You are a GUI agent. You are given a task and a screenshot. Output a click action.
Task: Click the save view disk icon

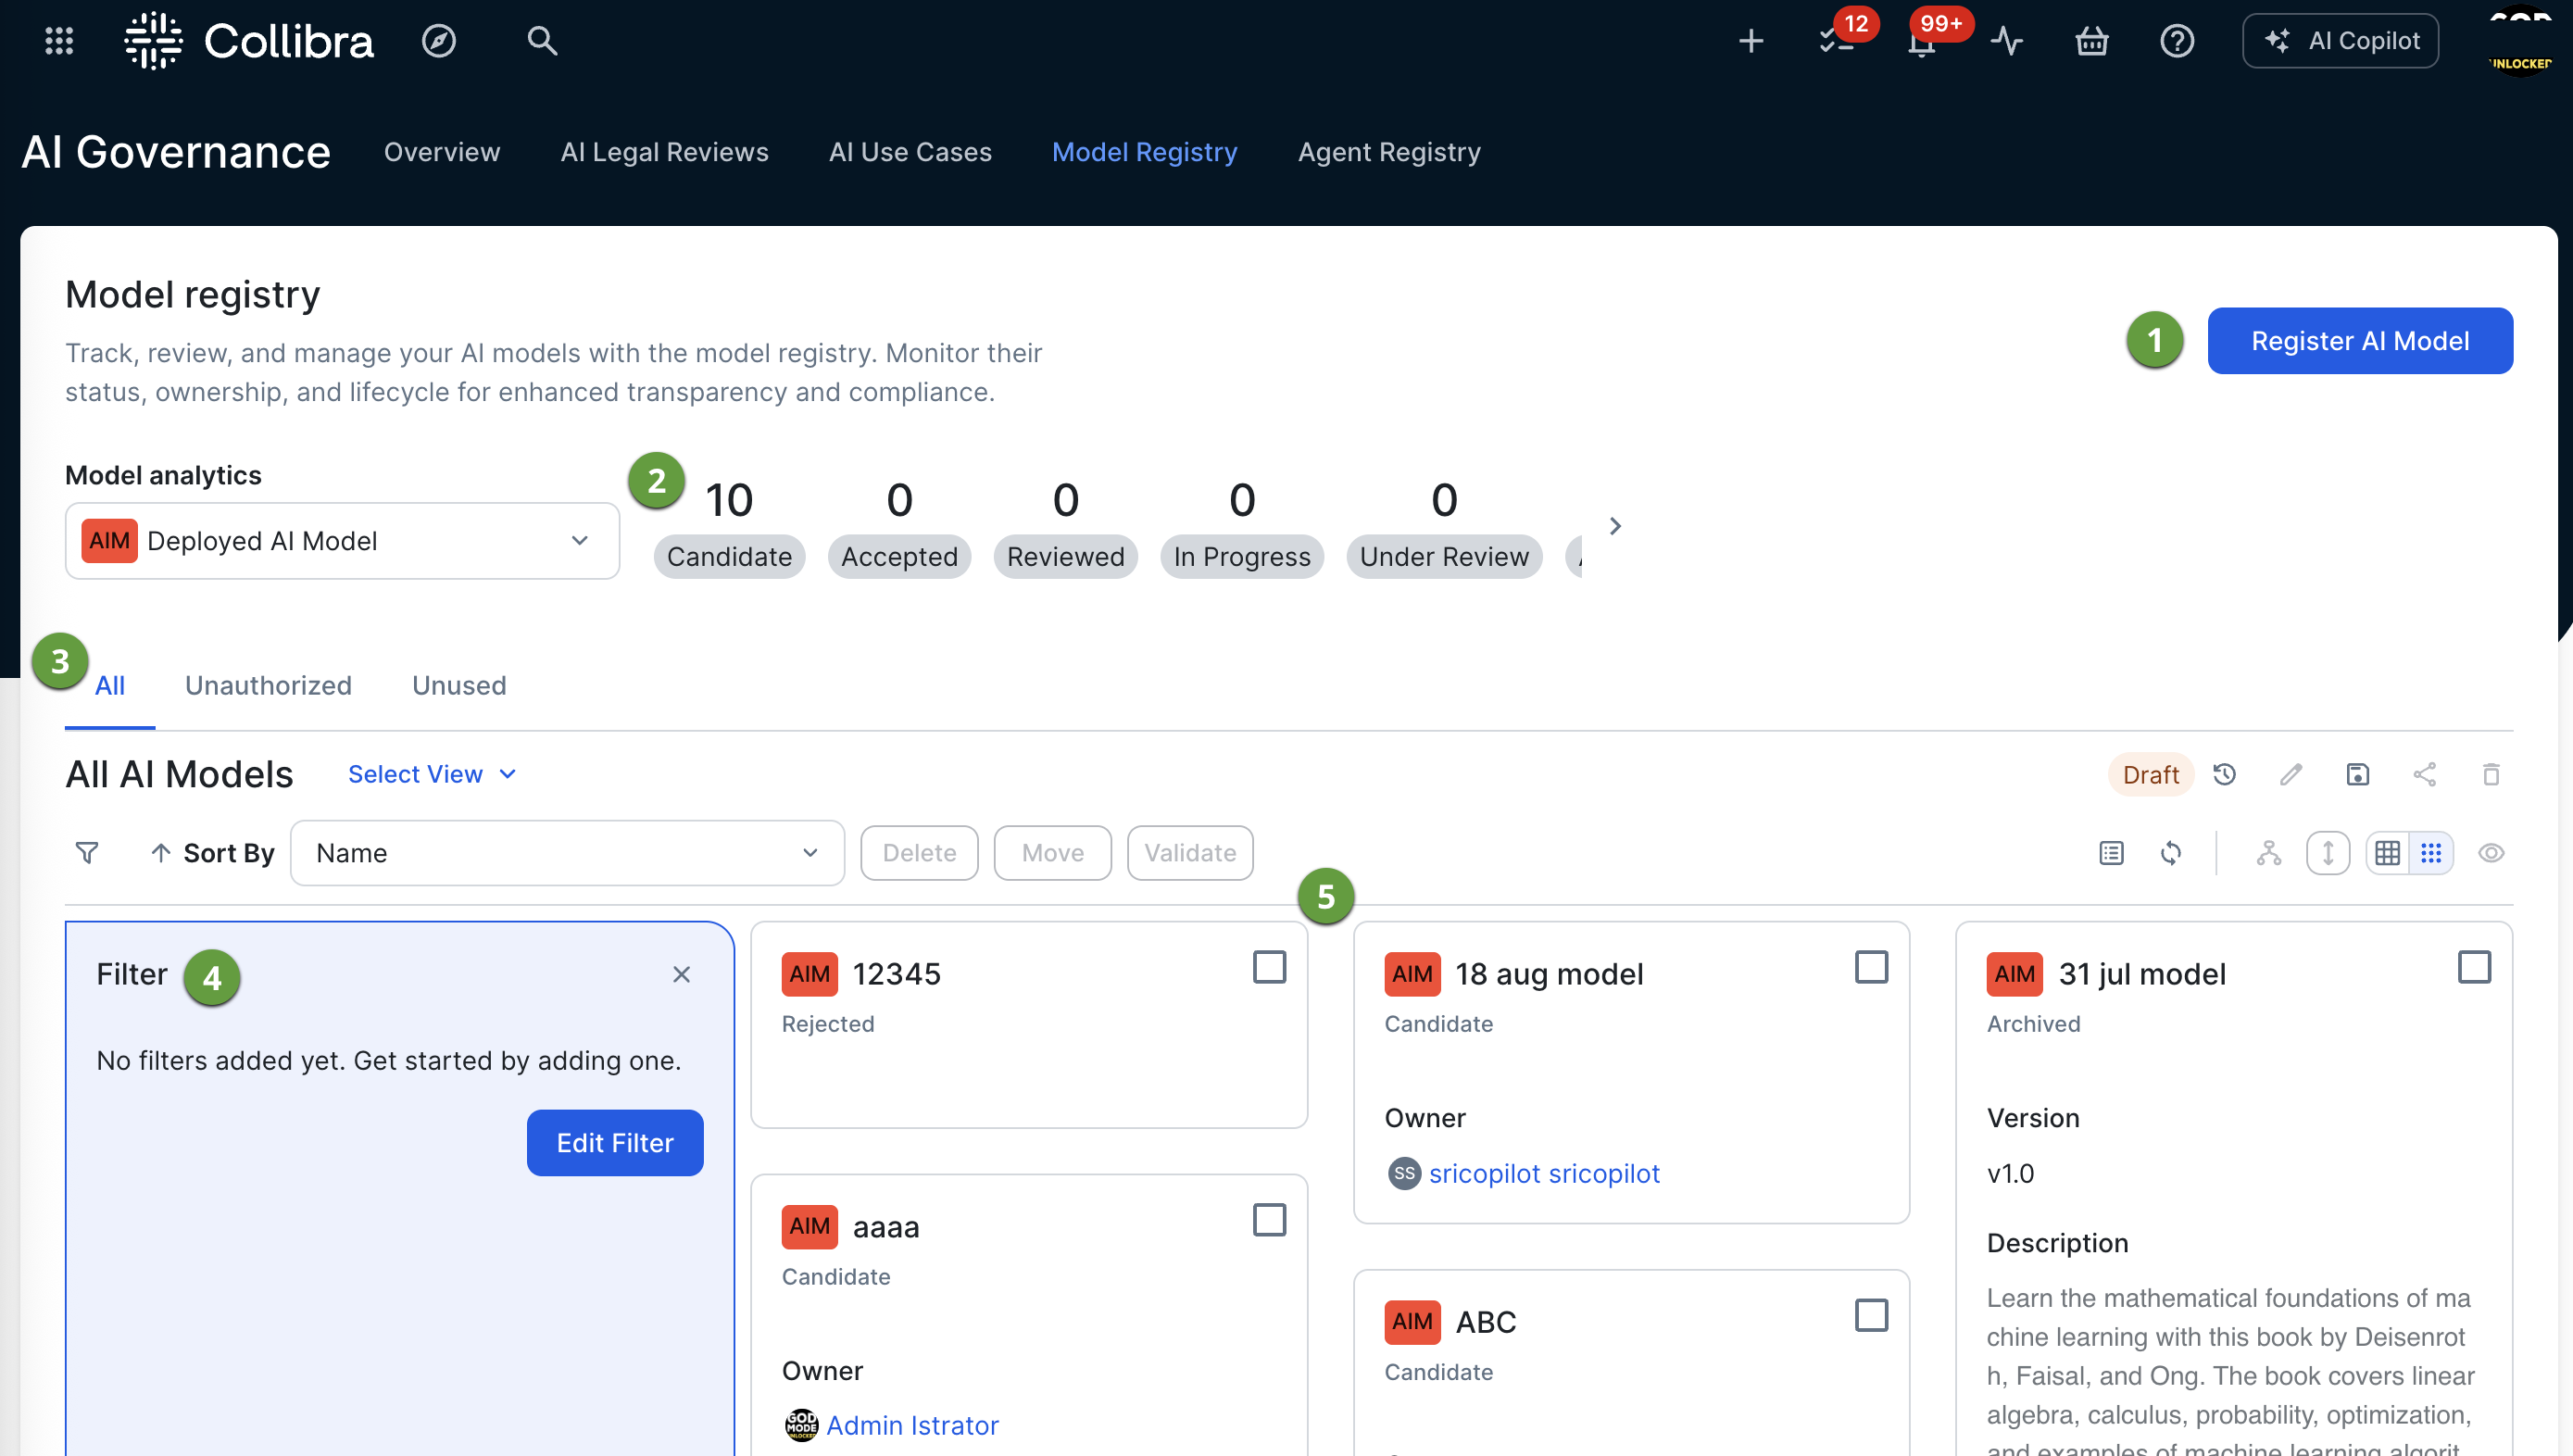click(2357, 775)
